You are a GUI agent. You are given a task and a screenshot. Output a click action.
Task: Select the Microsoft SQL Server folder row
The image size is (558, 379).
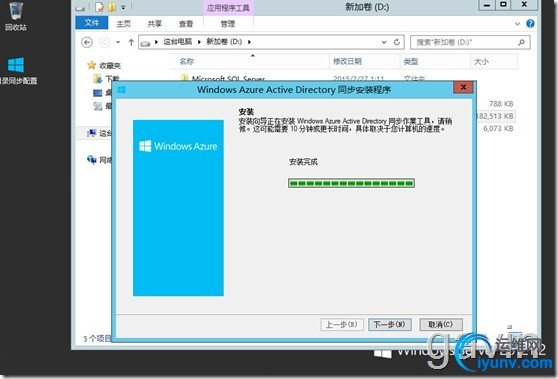coord(228,78)
